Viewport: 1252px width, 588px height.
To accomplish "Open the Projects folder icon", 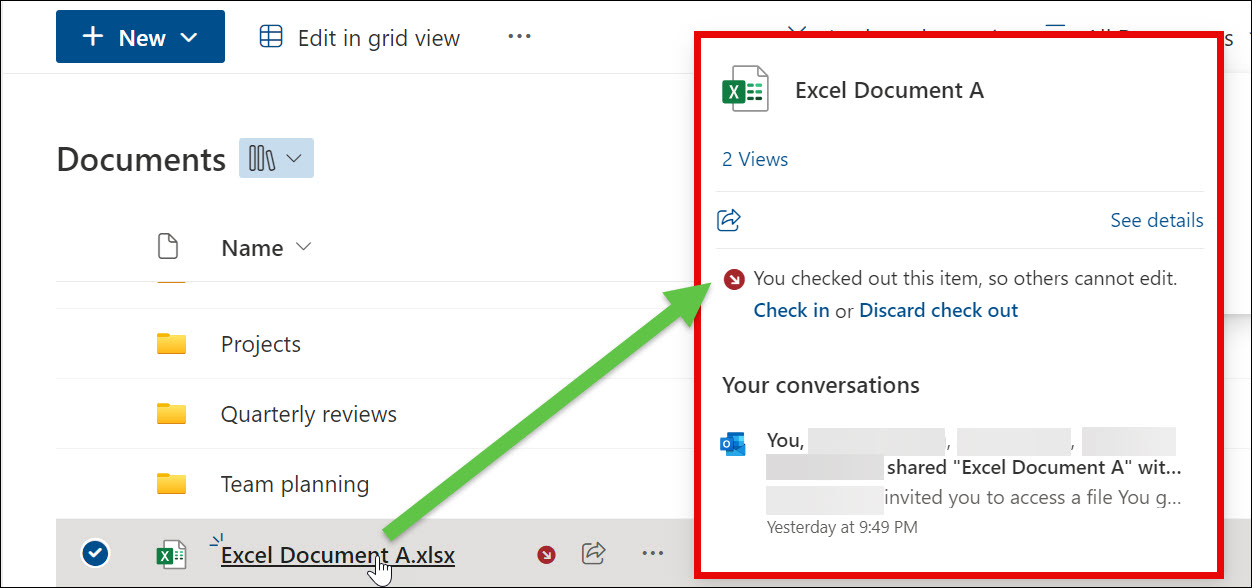I will pos(171,343).
